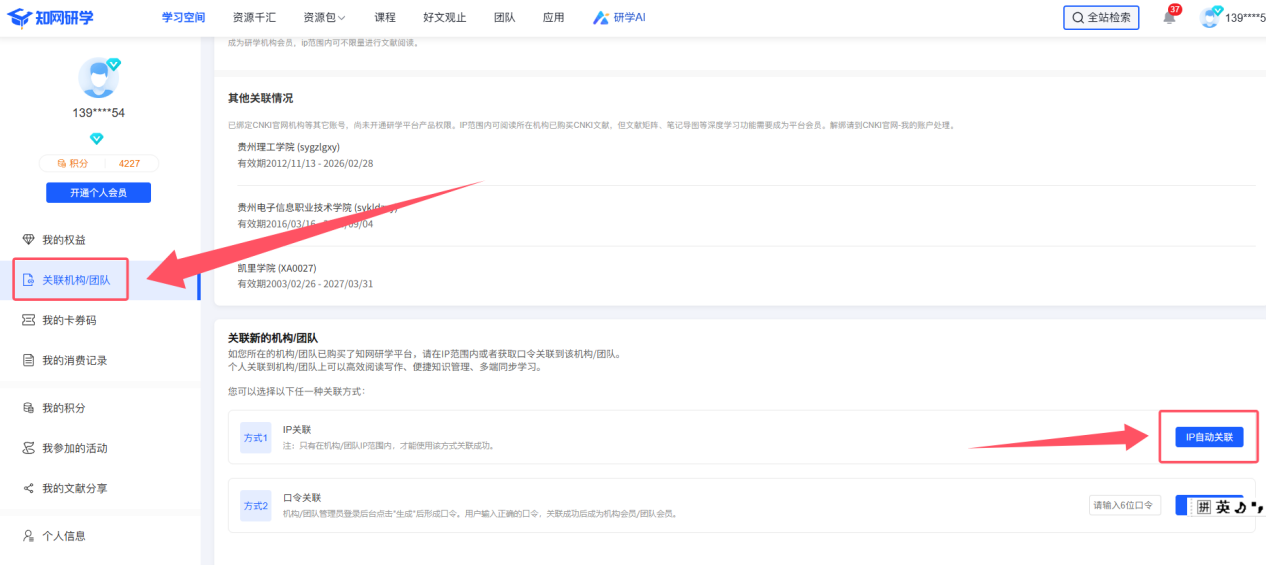Switch to 学习空间 tab
1266x565 pixels.
pos(183,18)
